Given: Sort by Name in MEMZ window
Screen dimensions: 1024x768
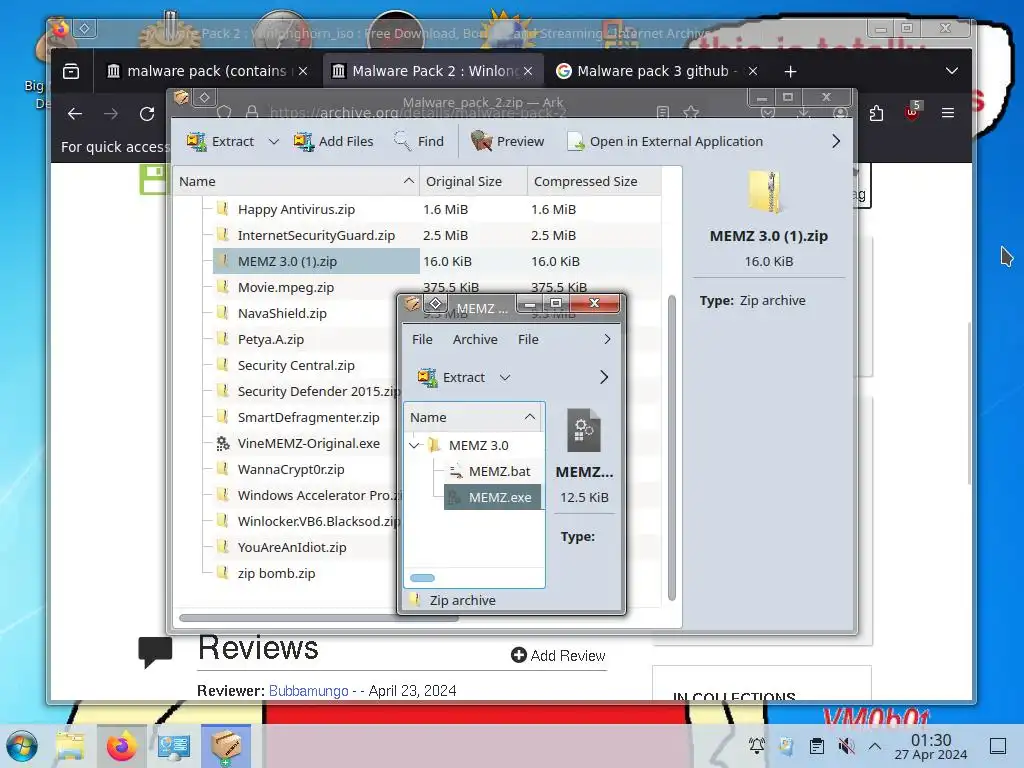Looking at the screenshot, I should click(x=473, y=417).
